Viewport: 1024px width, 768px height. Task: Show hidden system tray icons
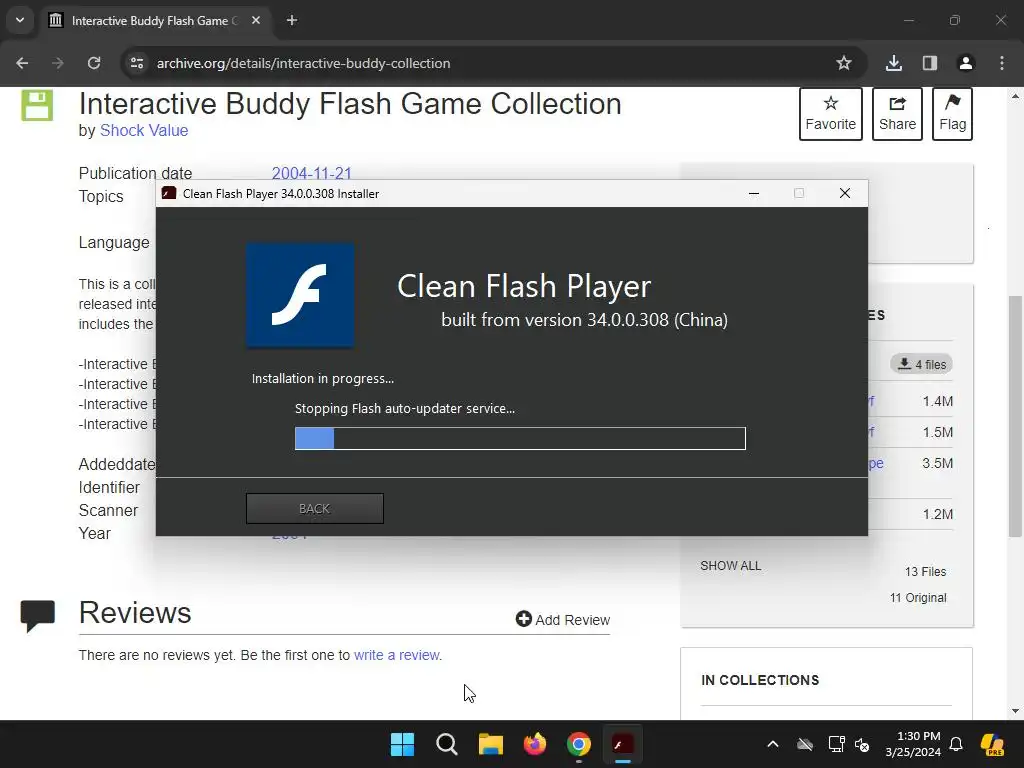pyautogui.click(x=773, y=744)
